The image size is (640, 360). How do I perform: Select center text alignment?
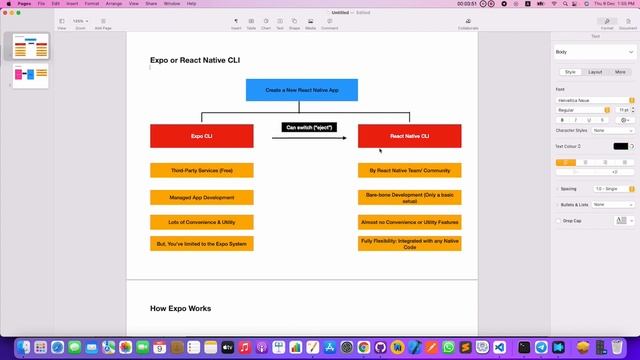(585, 162)
